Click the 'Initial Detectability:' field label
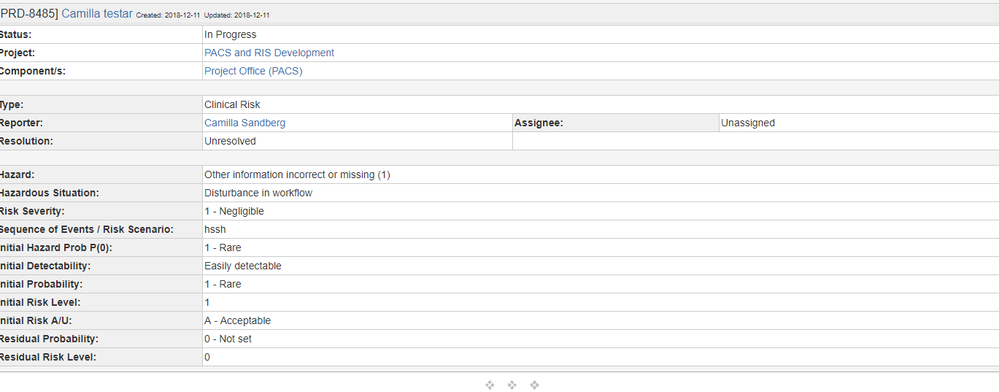Screen dimensions: 999x392 pyautogui.click(x=45, y=266)
